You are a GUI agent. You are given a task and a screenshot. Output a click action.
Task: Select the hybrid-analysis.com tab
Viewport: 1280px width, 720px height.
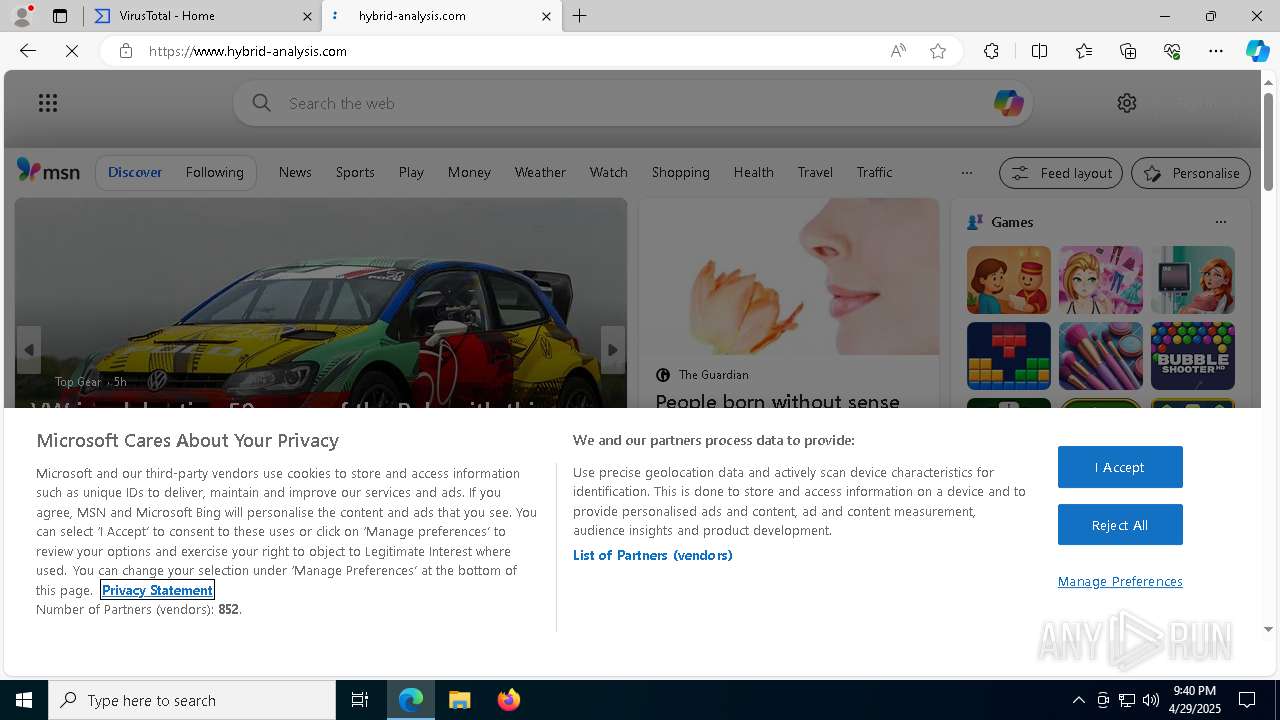coord(442,16)
